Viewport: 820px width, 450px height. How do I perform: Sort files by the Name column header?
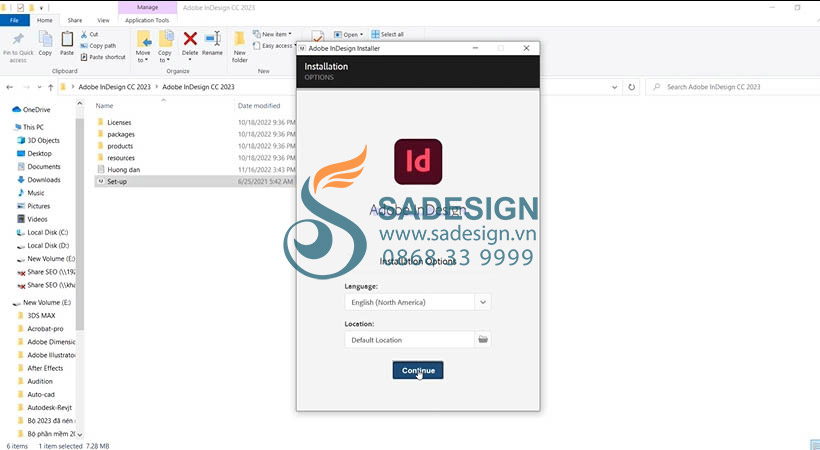click(x=104, y=106)
